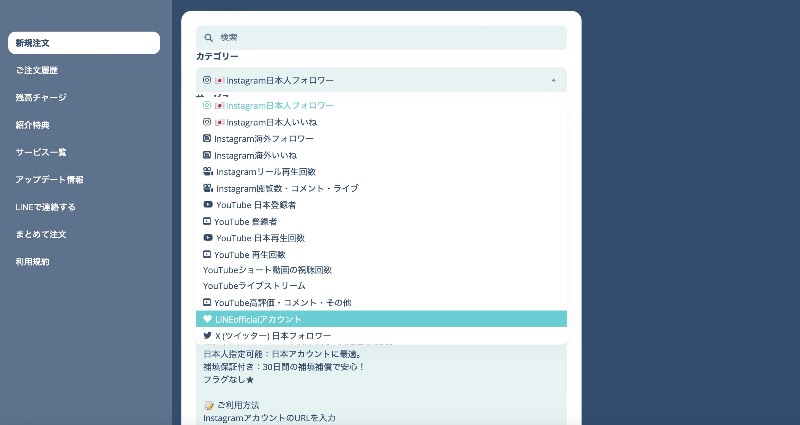Select YouTubeショート動画の視聴回数 option

pyautogui.click(x=381, y=270)
